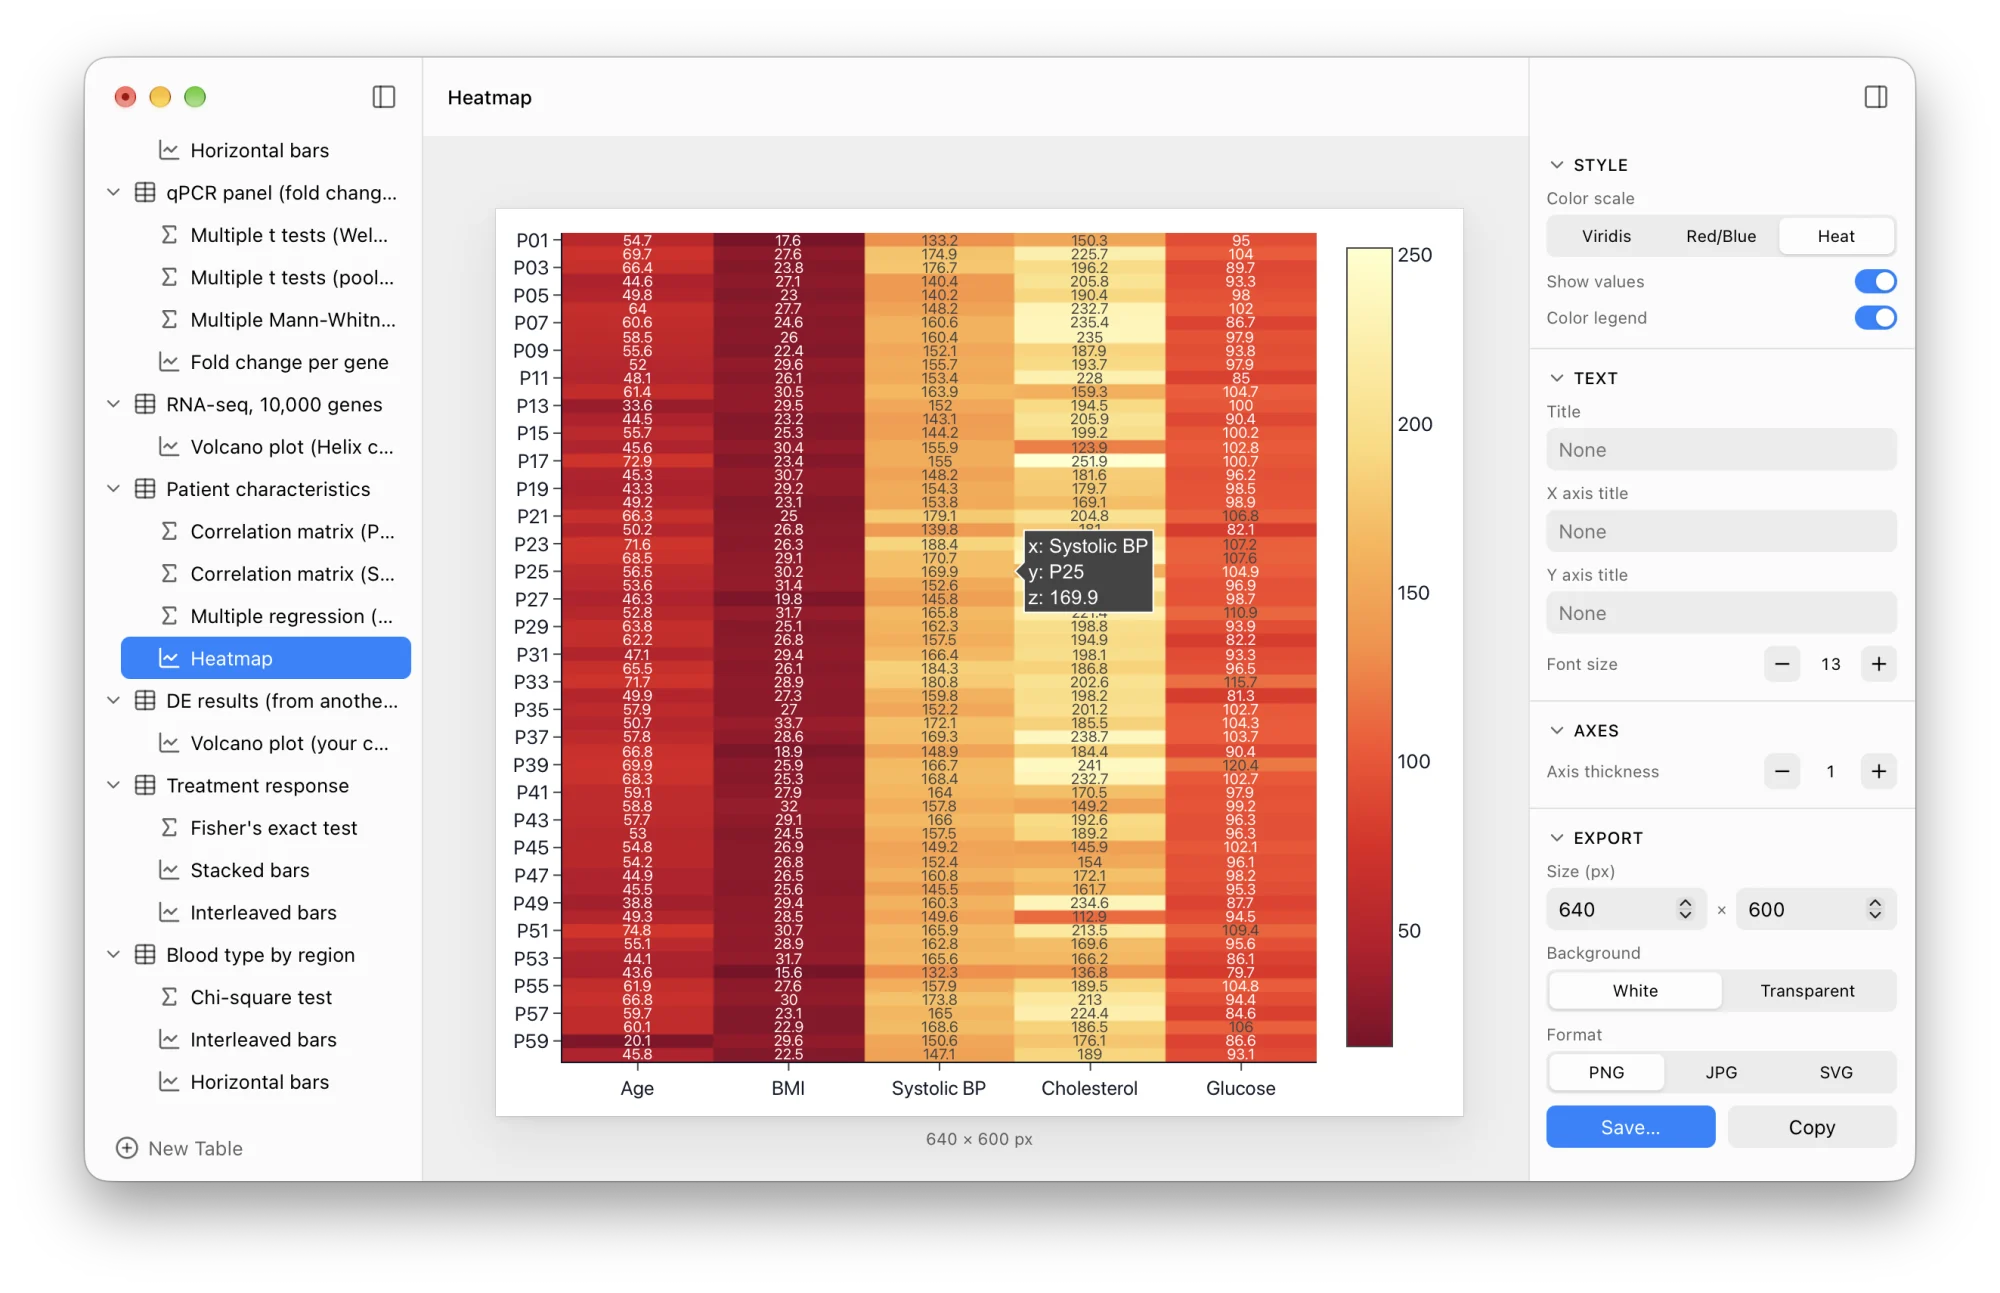Image resolution: width=2000 pixels, height=1293 pixels.
Task: Click the DE results table icon
Action: (x=145, y=700)
